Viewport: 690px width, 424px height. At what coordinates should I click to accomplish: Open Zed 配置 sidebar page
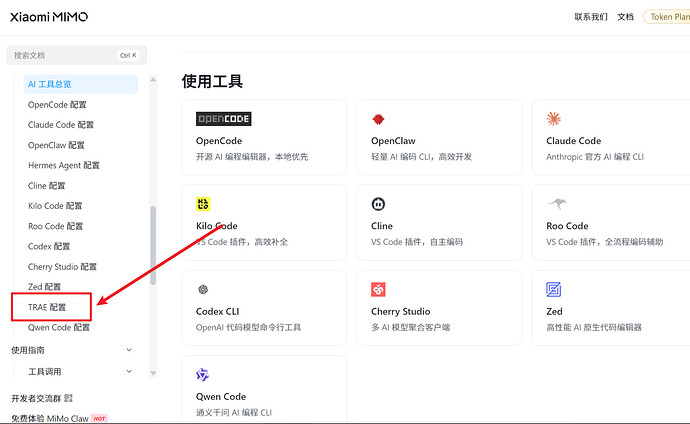(44, 287)
